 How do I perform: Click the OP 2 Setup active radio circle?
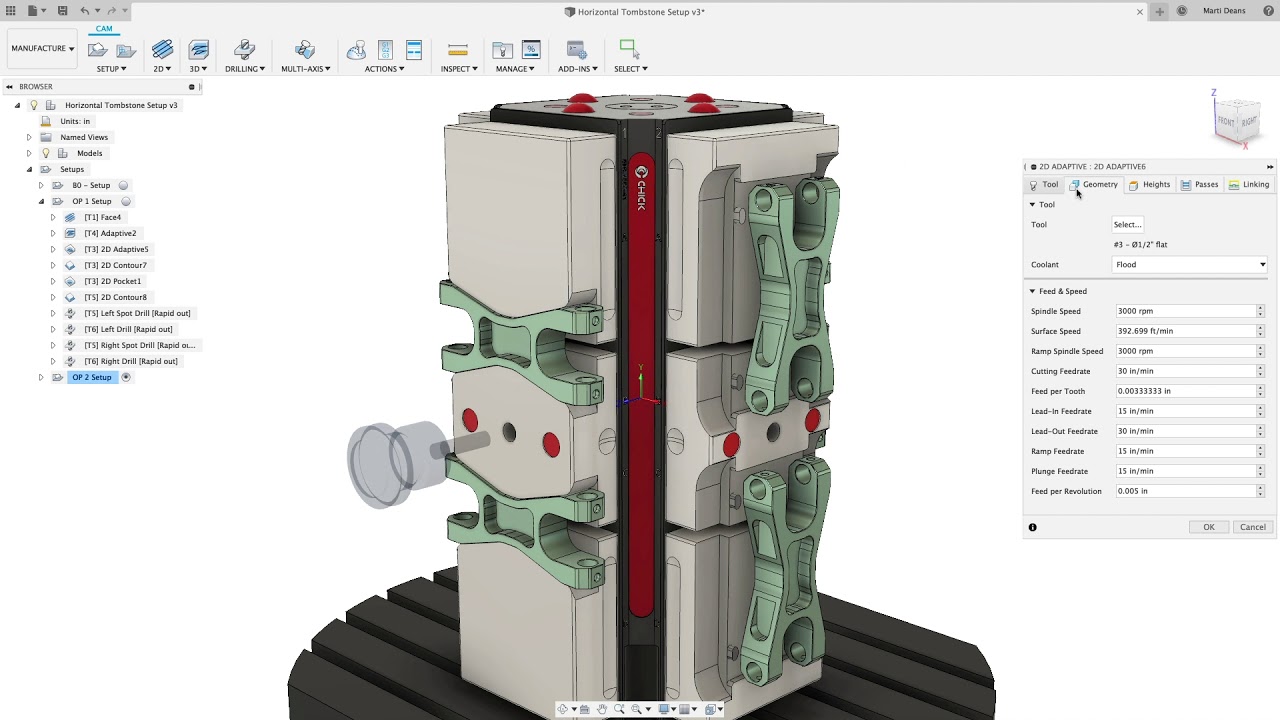point(126,377)
